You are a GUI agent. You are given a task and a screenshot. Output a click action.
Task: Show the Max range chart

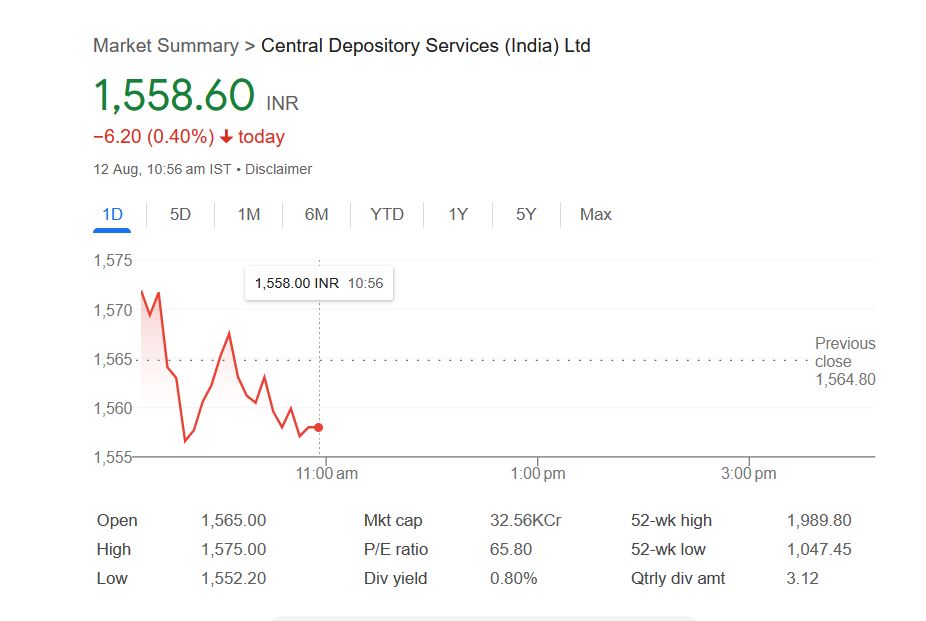596,214
